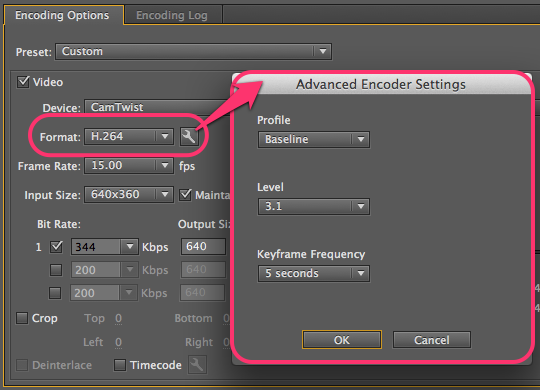
Task: Open the Profile dropdown set to Baseline
Action: pyautogui.click(x=314, y=140)
